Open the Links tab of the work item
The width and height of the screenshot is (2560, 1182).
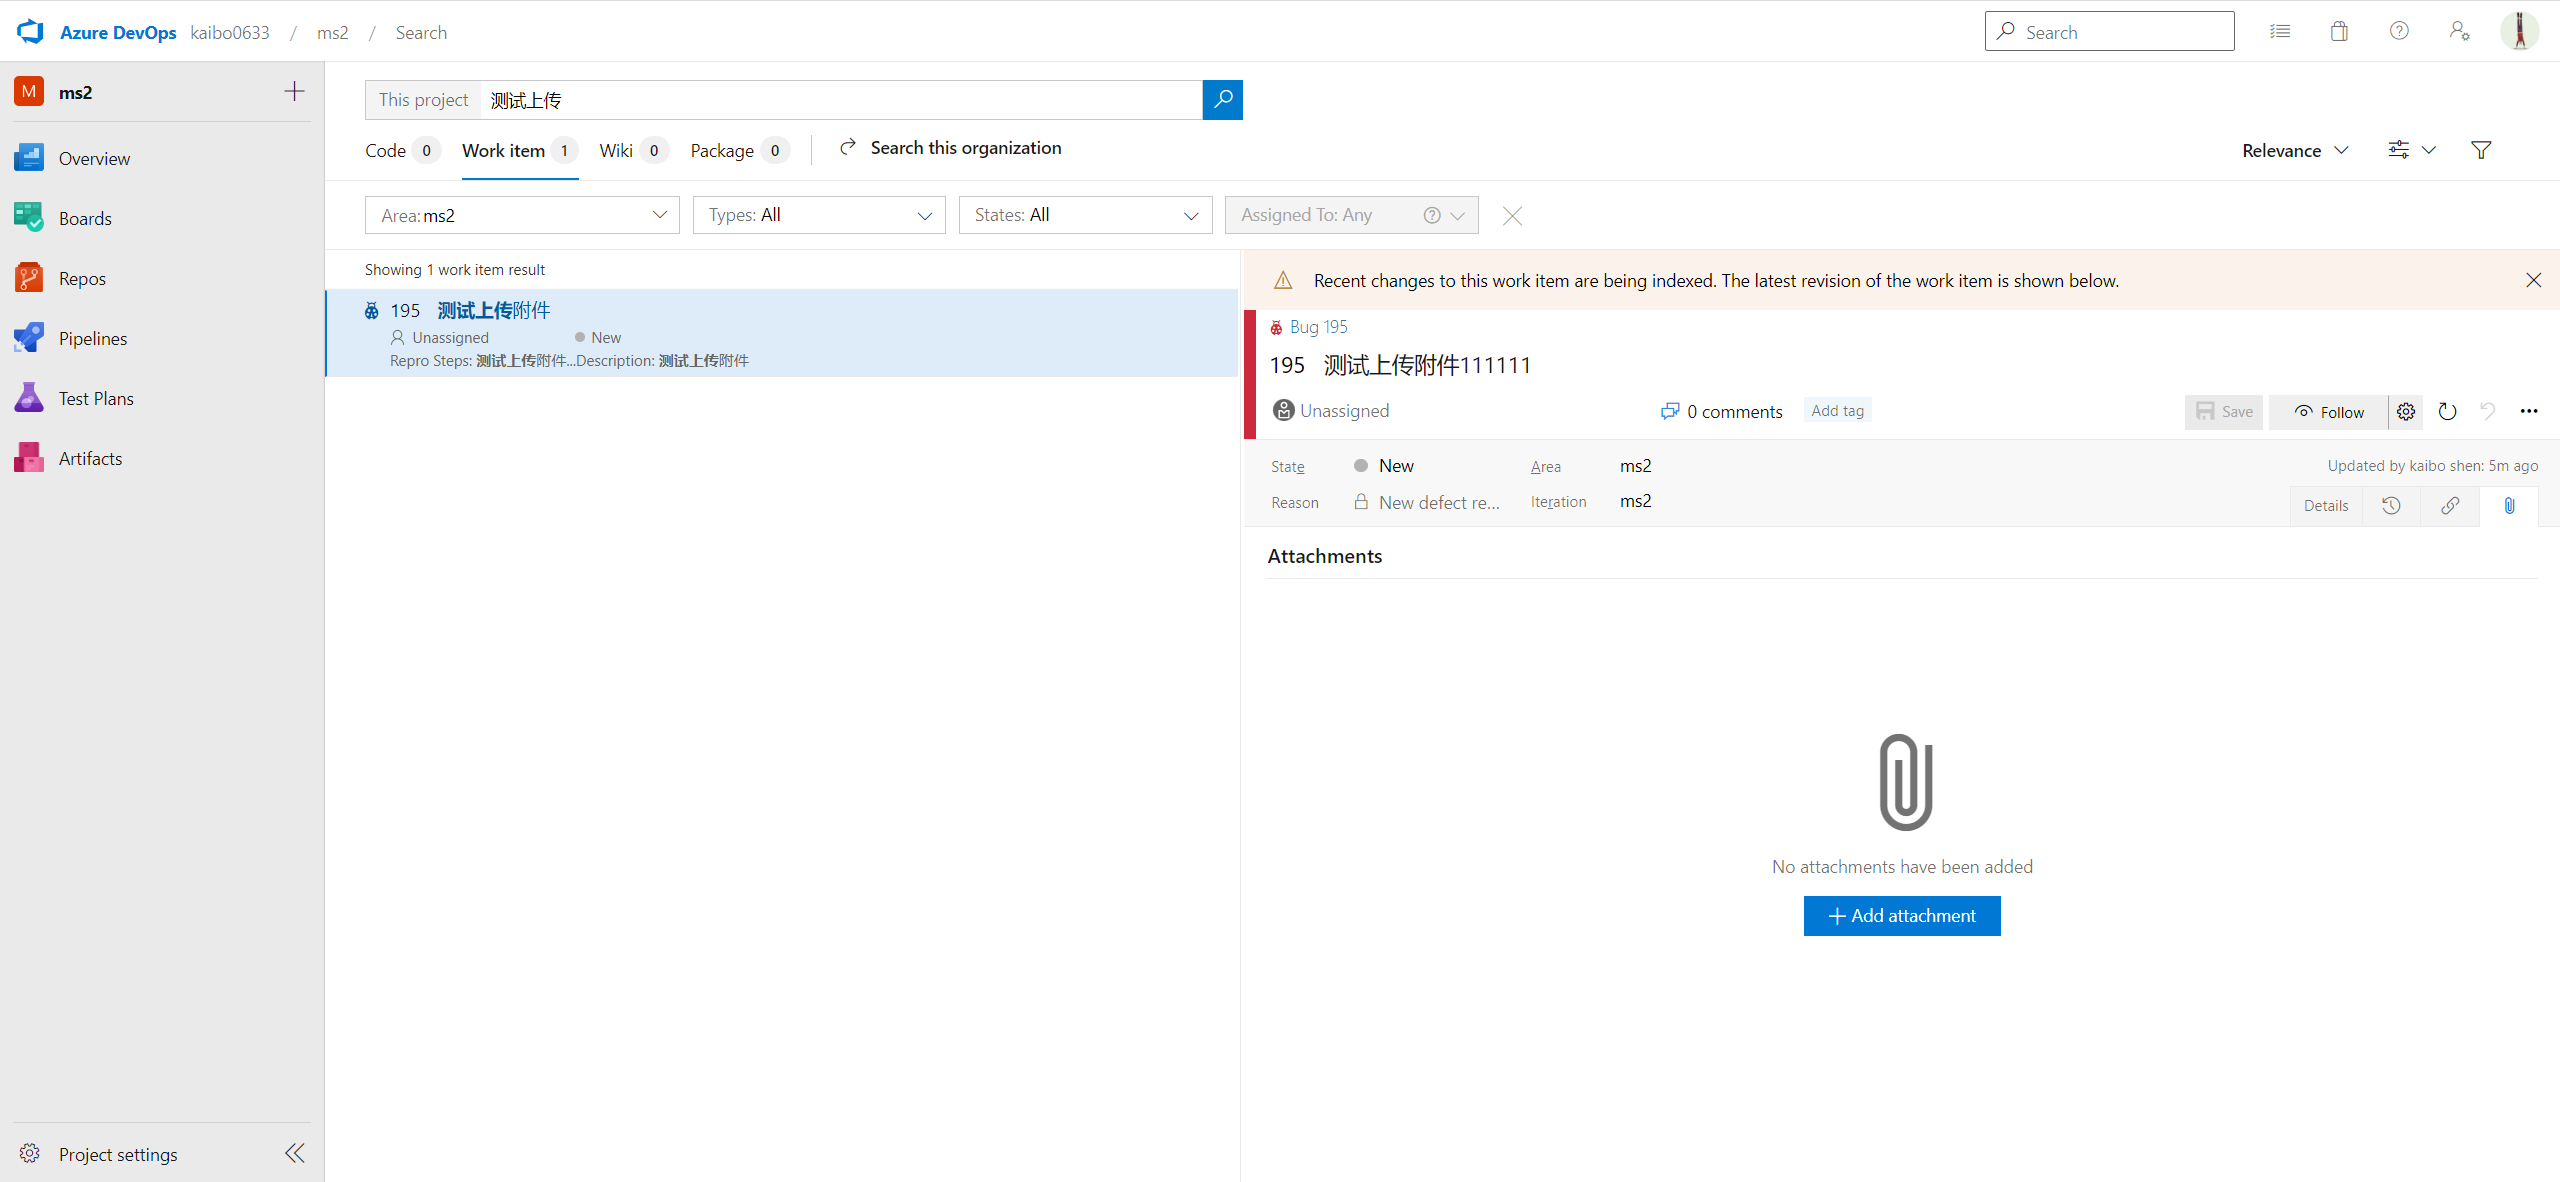pos(2449,505)
